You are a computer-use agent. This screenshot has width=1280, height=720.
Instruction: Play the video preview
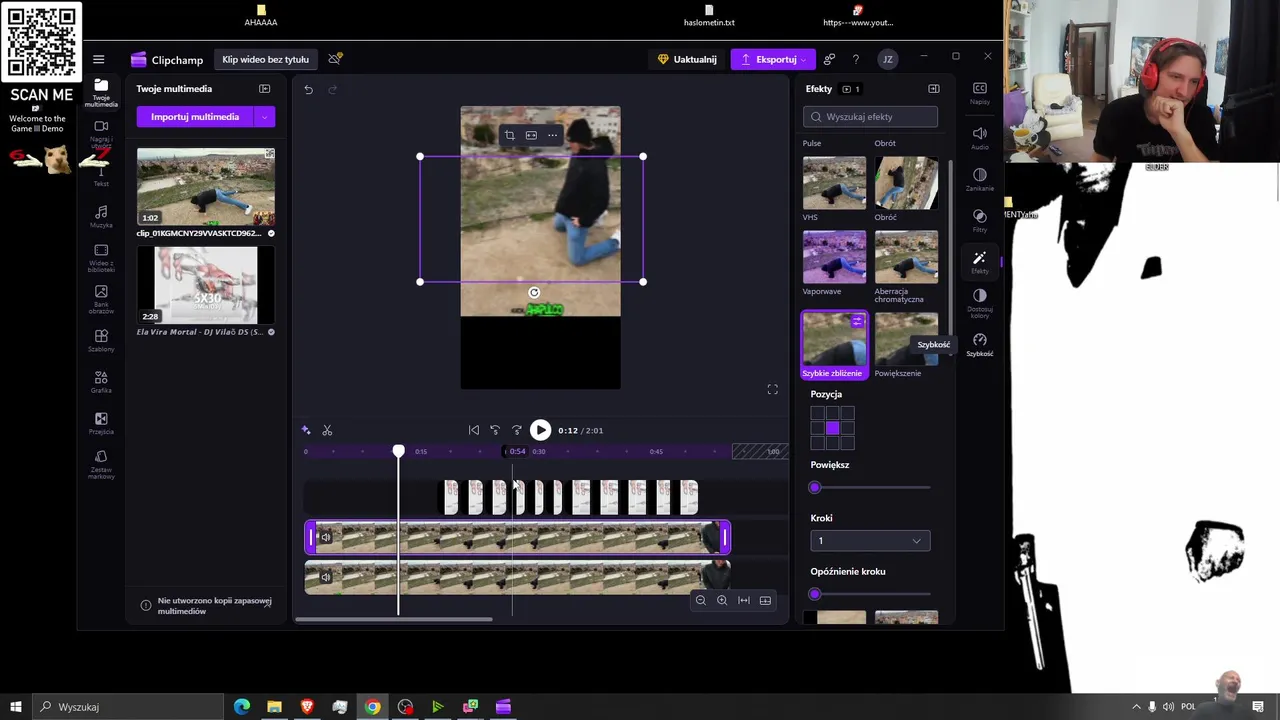coord(540,430)
